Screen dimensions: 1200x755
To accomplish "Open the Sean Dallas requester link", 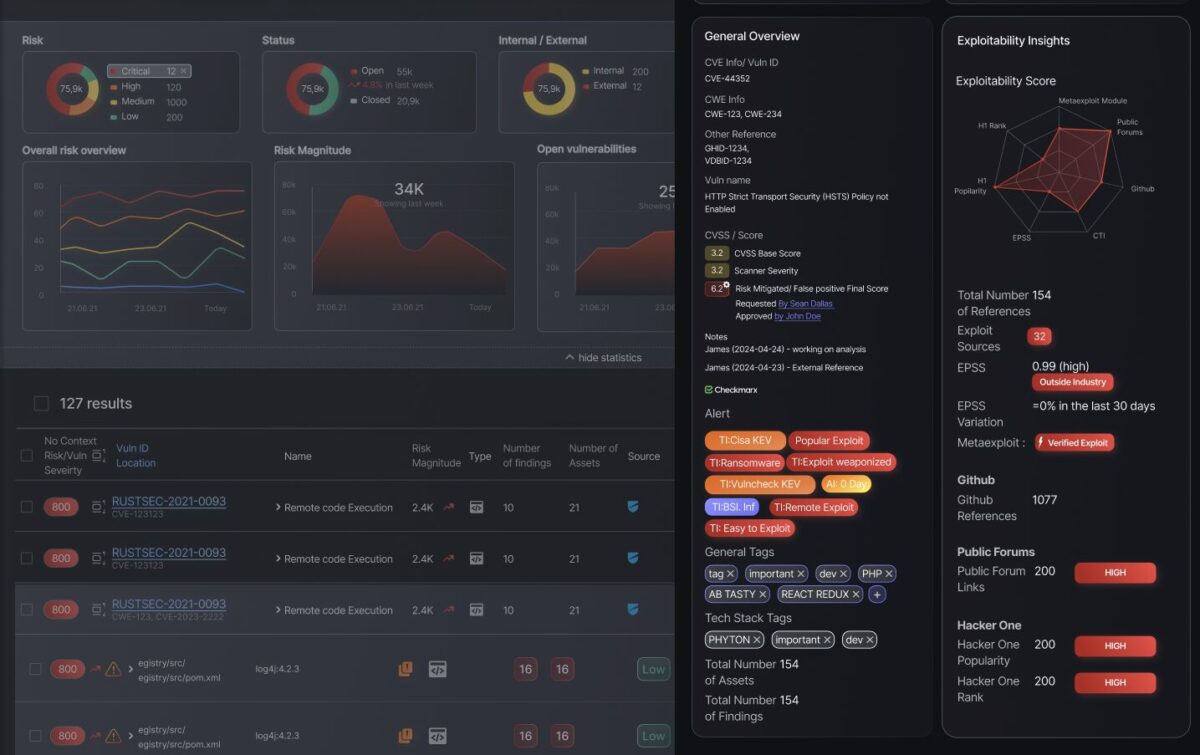I will coord(805,303).
